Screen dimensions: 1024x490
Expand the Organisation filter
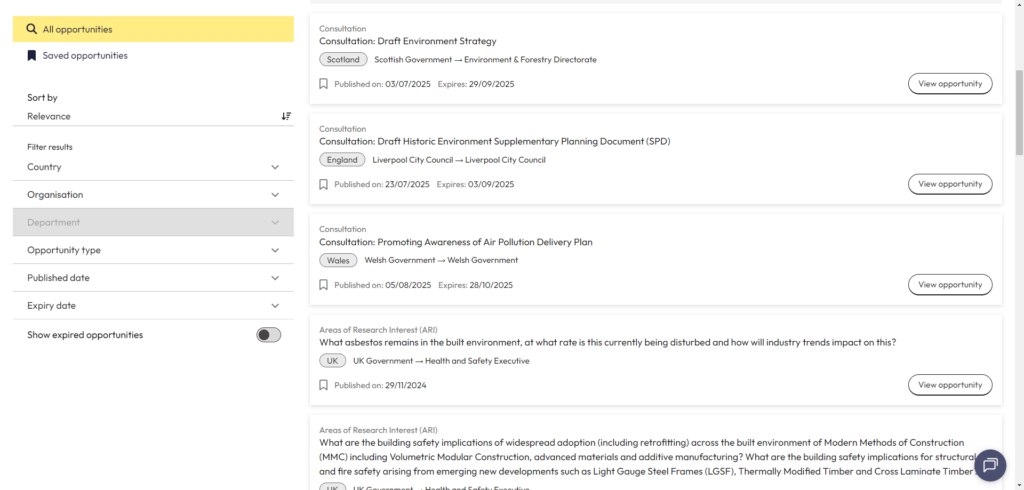(x=153, y=195)
